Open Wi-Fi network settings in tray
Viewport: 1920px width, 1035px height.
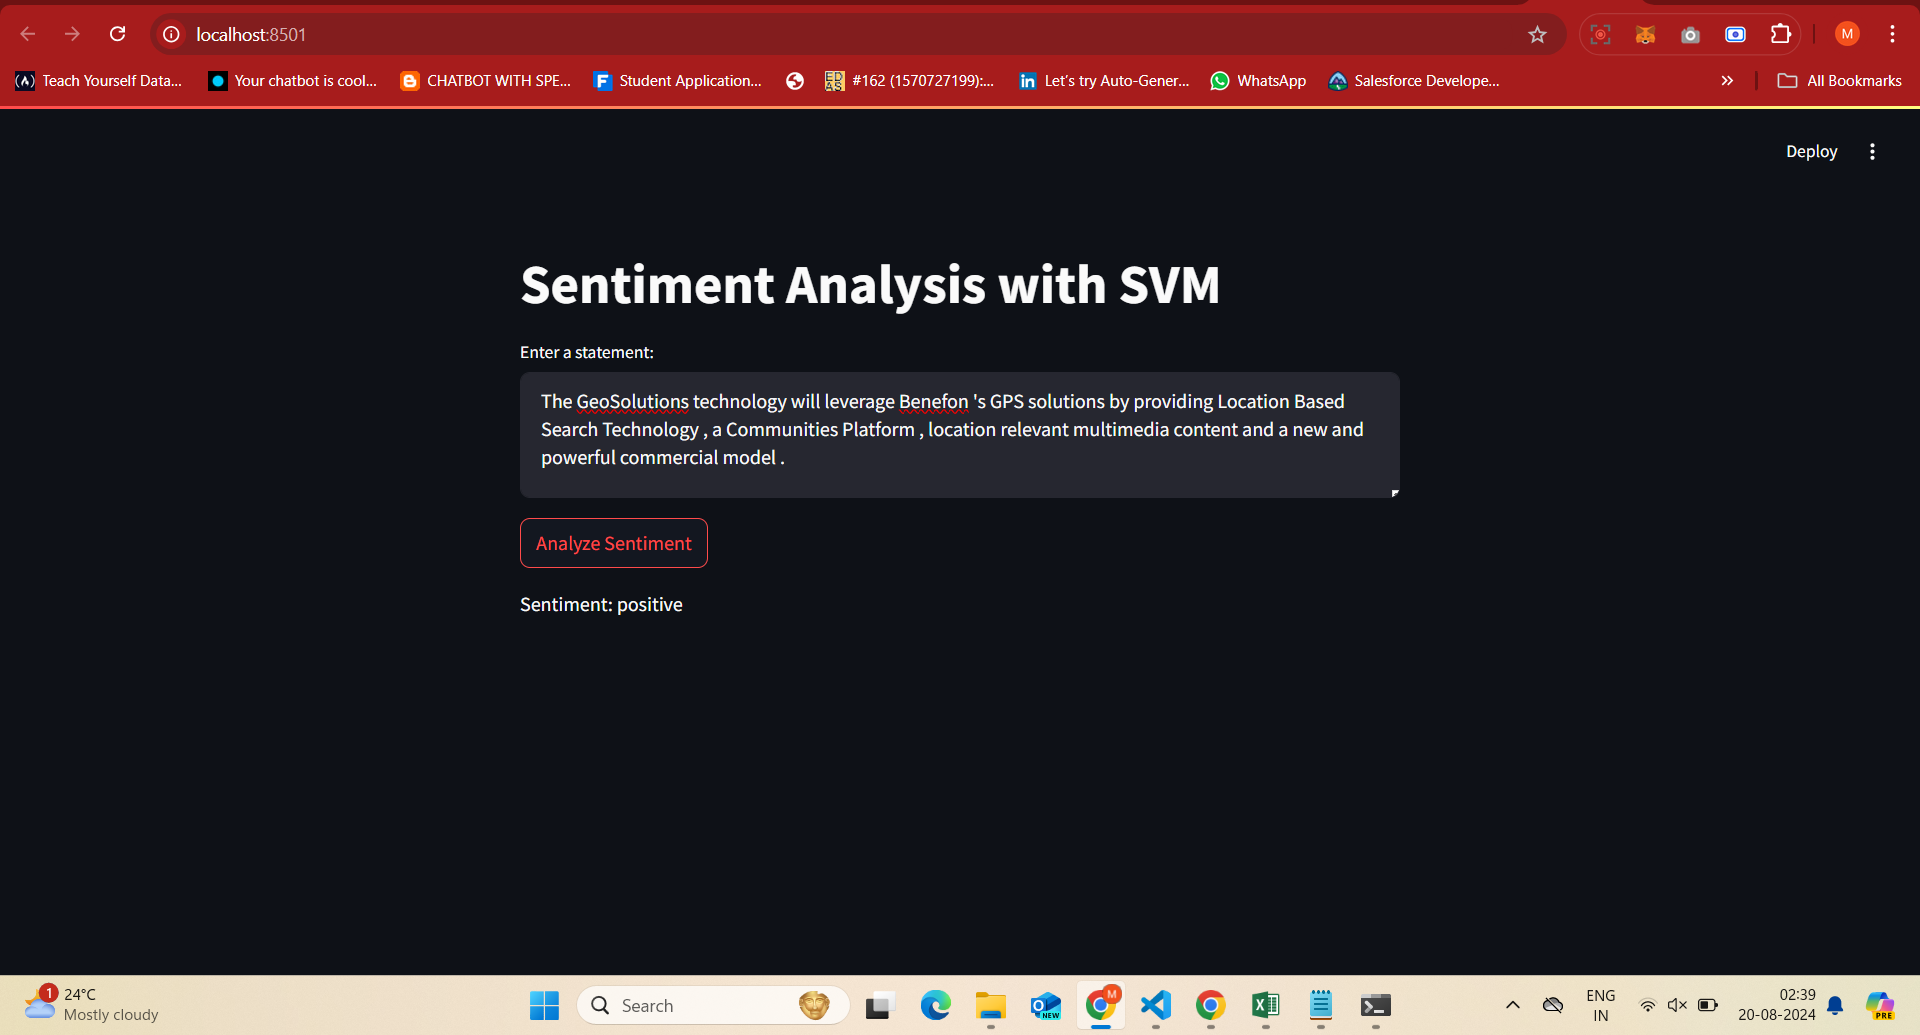tap(1647, 1005)
